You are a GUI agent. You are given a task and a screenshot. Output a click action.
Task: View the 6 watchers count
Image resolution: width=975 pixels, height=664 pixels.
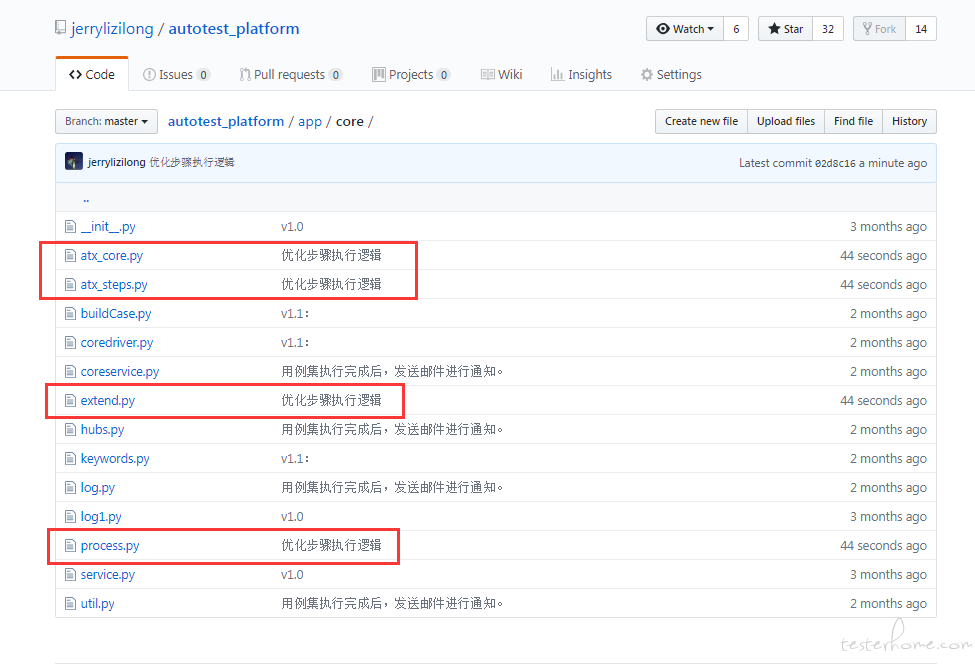[736, 29]
